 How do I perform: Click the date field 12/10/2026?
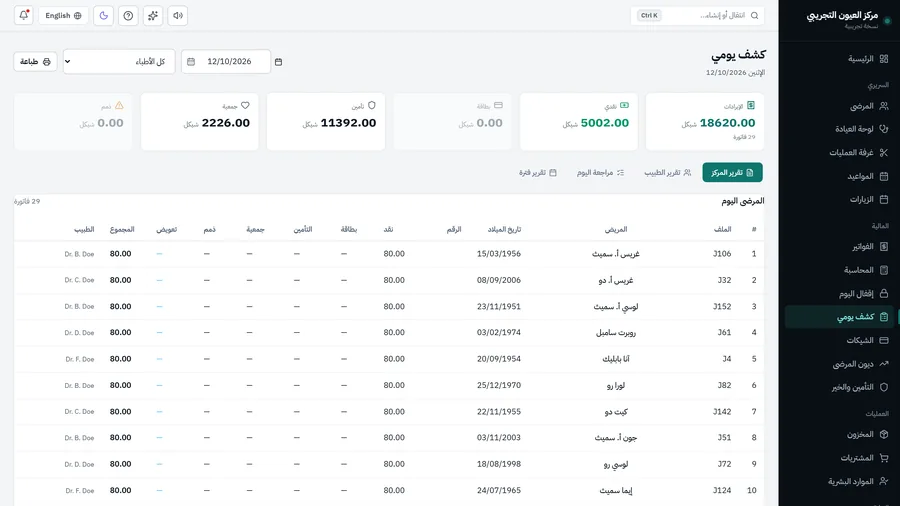pos(226,61)
